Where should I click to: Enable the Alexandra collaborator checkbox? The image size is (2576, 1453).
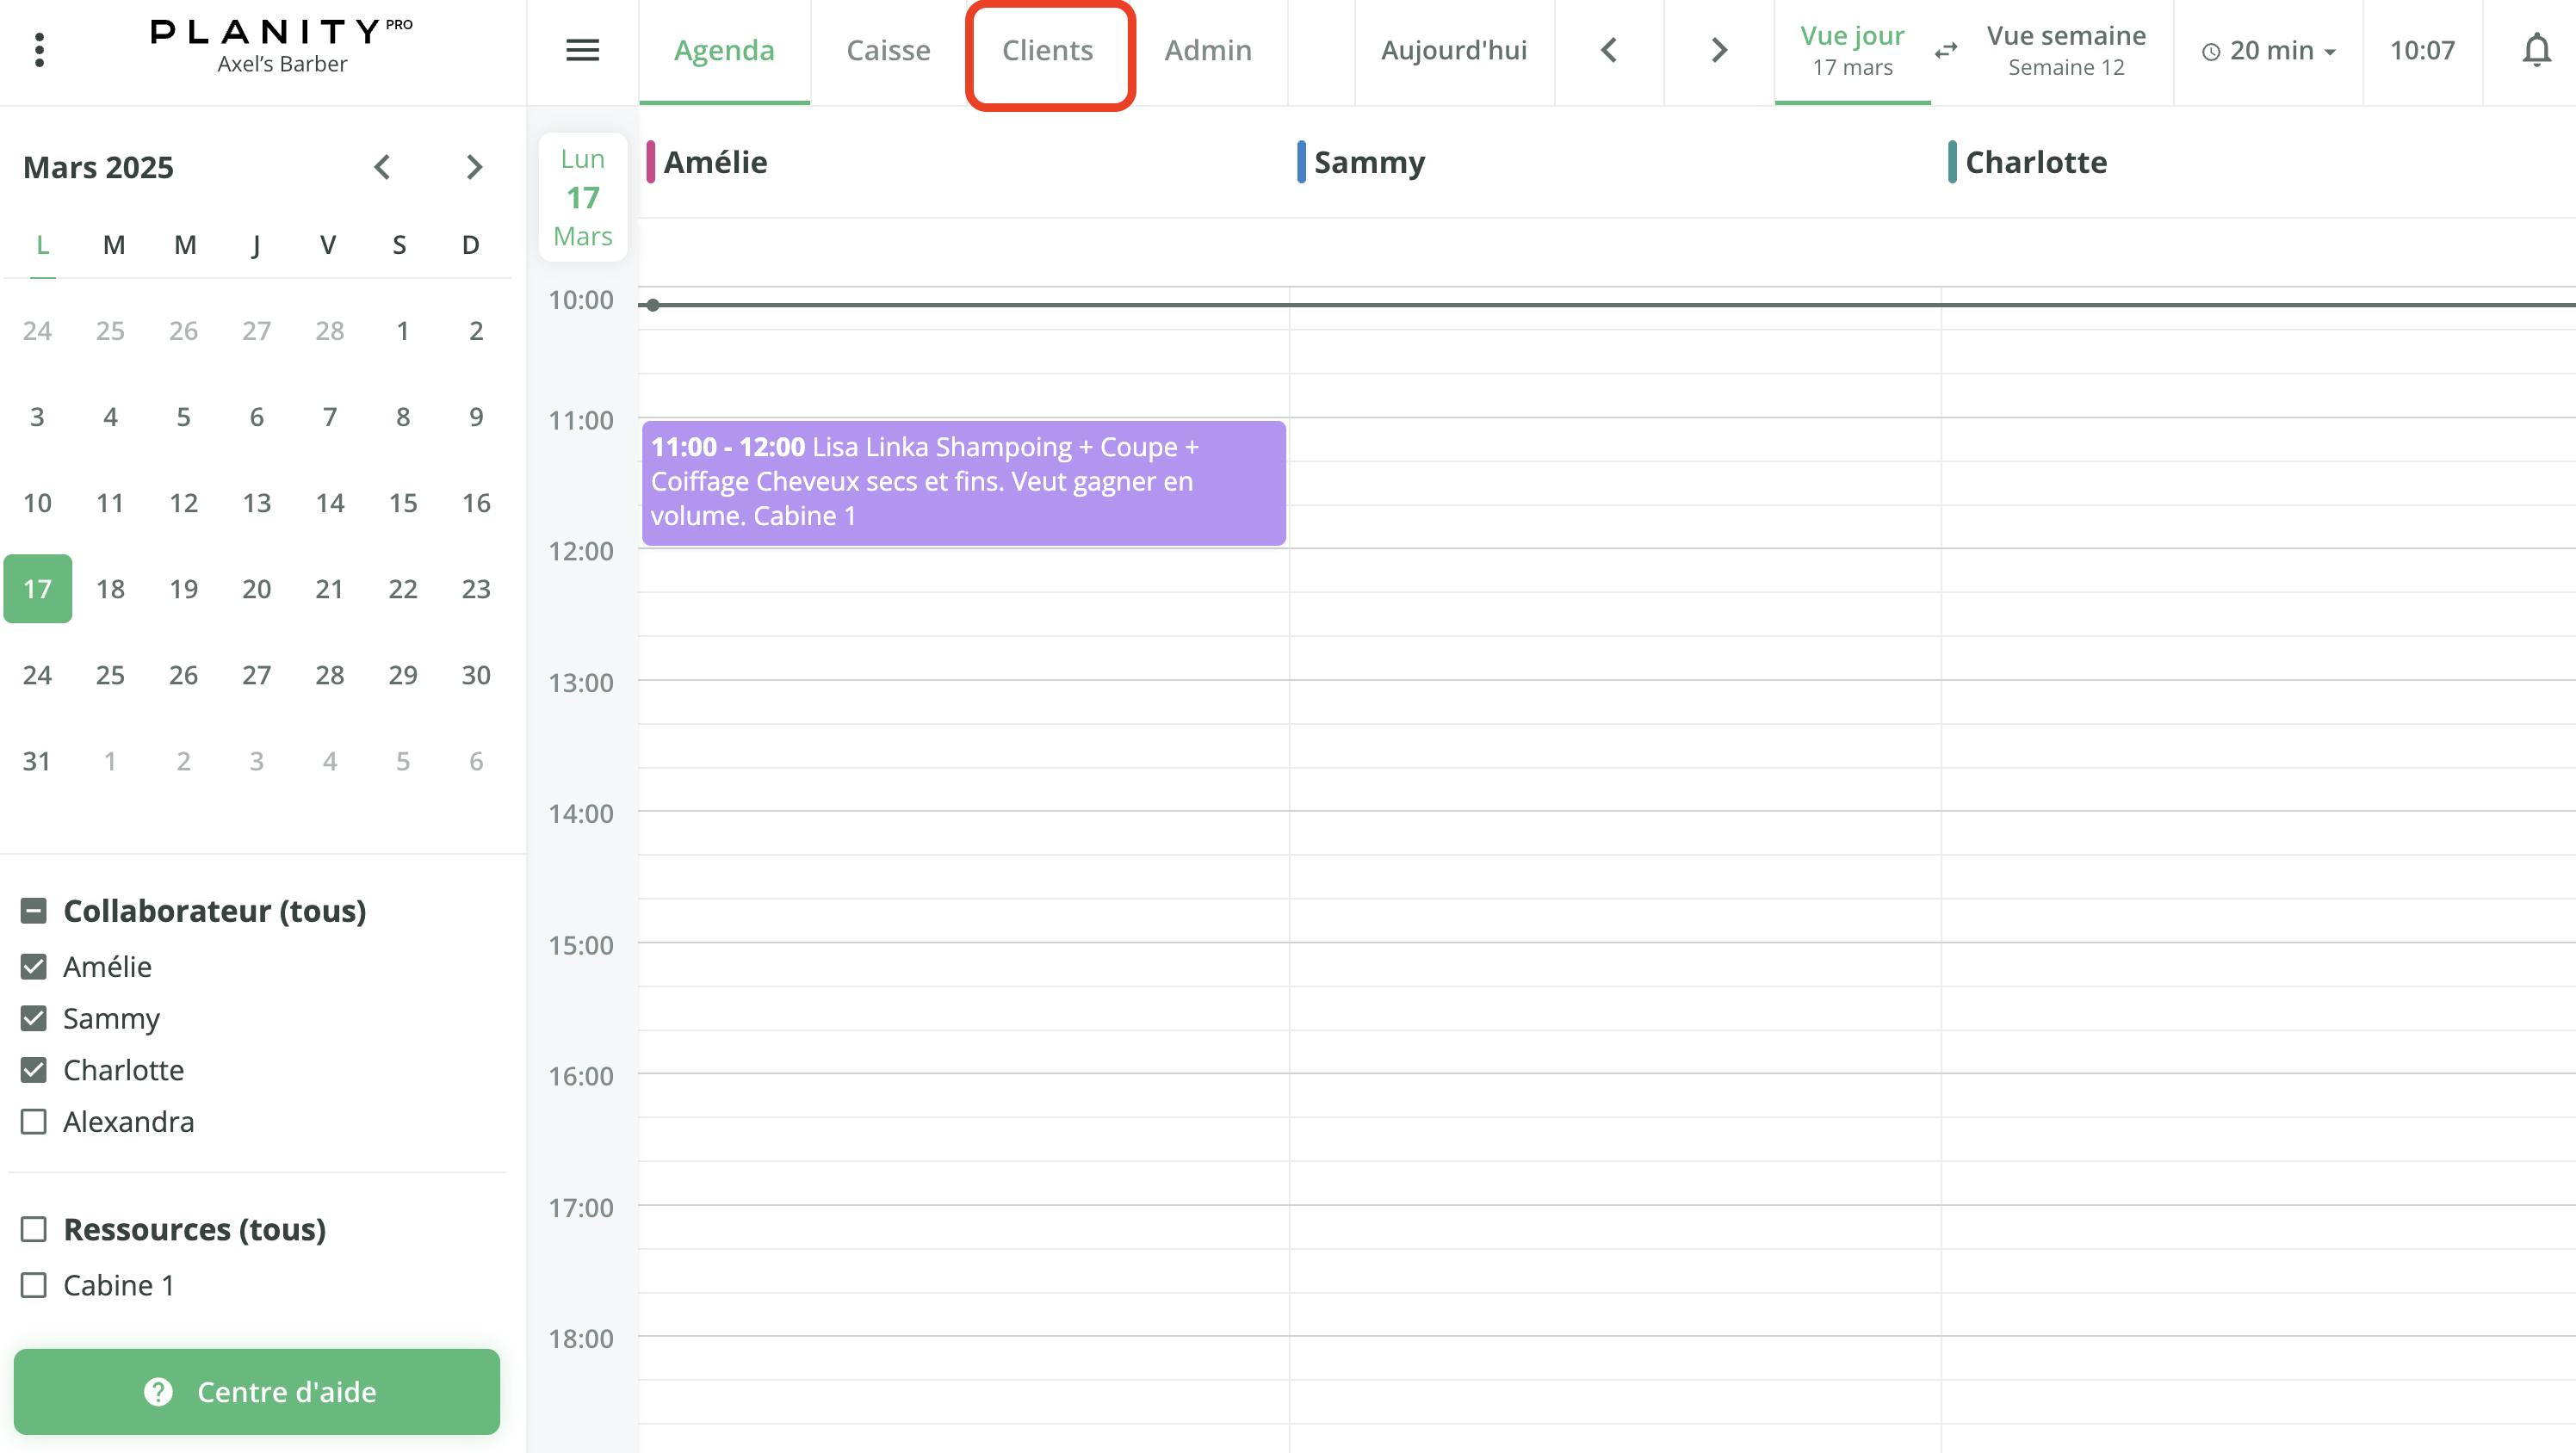(33, 1121)
